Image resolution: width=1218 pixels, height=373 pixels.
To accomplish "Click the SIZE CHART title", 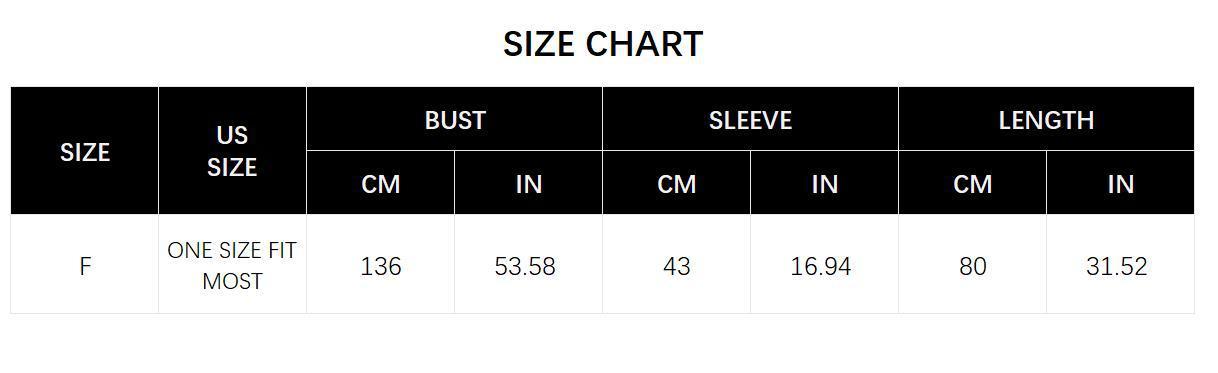I will pyautogui.click(x=603, y=44).
